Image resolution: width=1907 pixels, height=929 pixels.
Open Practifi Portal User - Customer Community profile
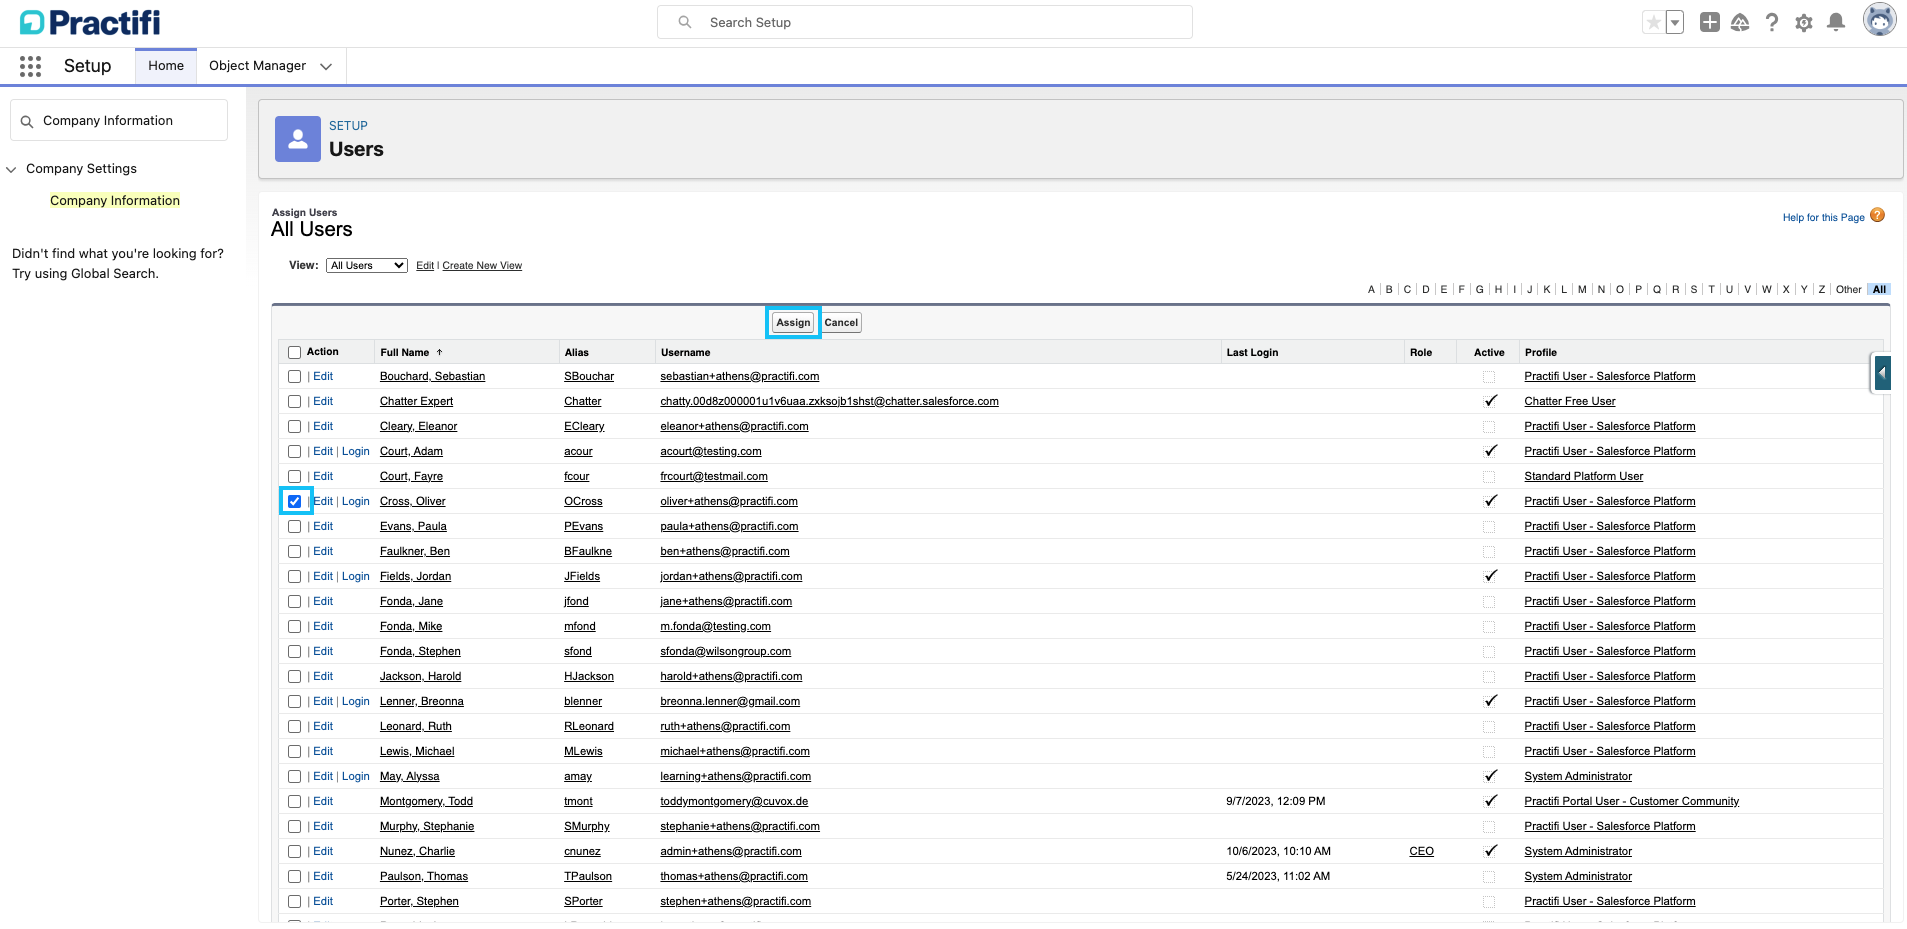pos(1631,801)
